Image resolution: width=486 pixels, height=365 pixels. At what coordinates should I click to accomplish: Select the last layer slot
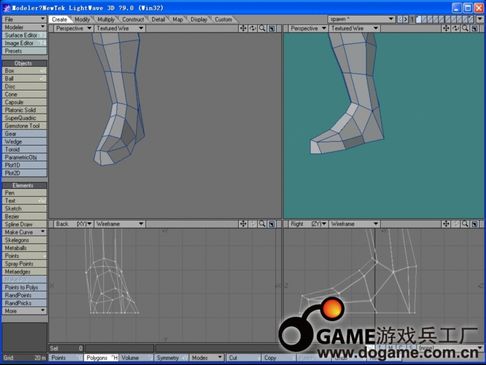point(472,19)
